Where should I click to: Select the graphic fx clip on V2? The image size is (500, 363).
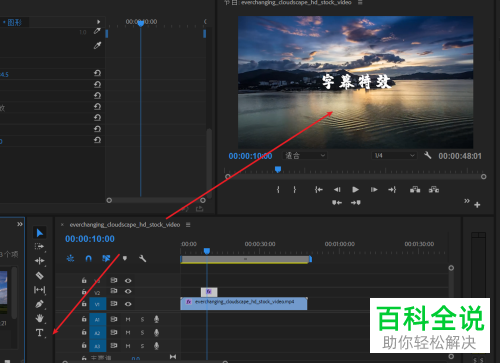coord(209,292)
